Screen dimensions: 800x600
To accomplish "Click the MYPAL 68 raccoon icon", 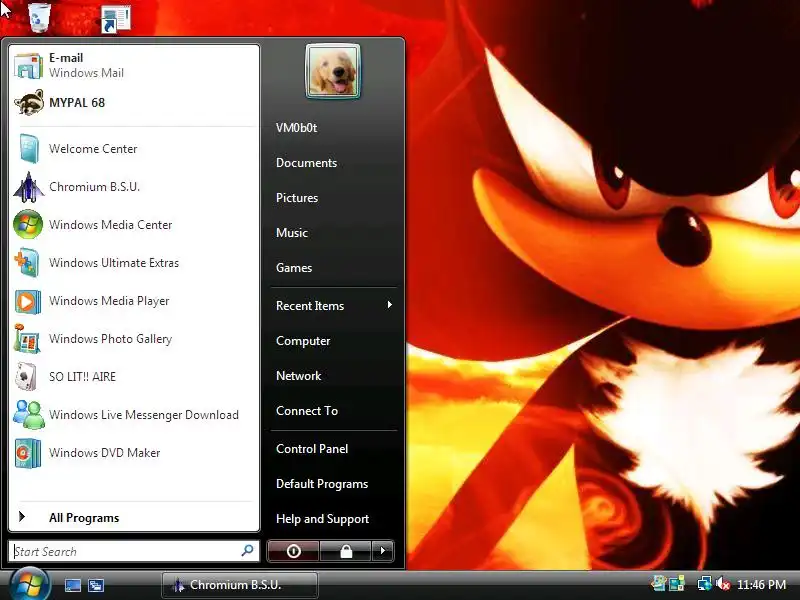I will [29, 103].
